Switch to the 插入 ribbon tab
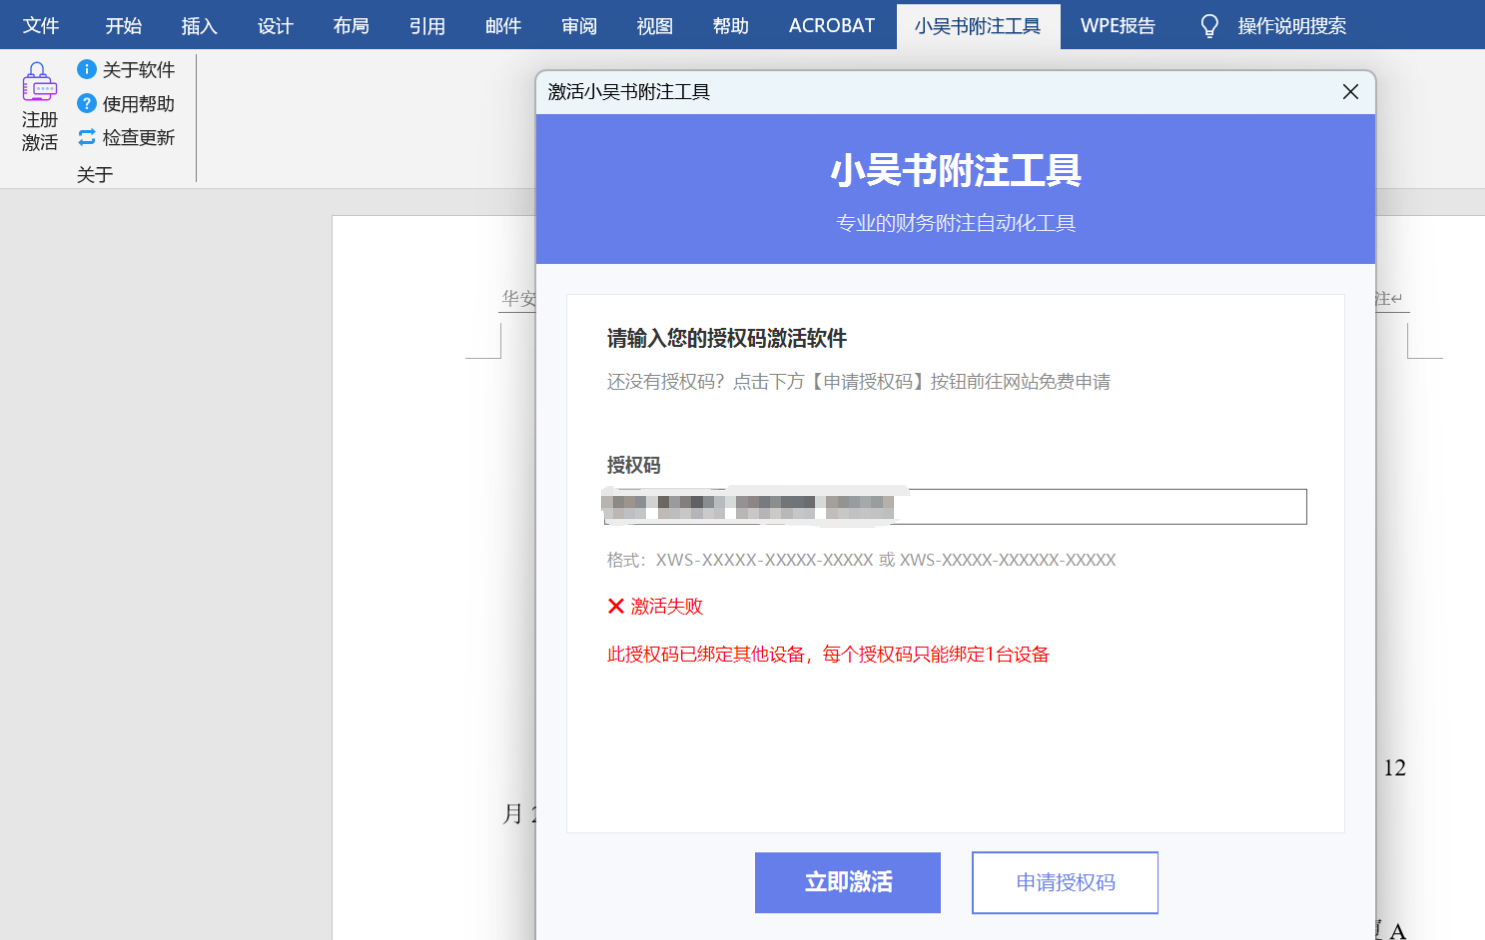The width and height of the screenshot is (1485, 940). tap(199, 26)
